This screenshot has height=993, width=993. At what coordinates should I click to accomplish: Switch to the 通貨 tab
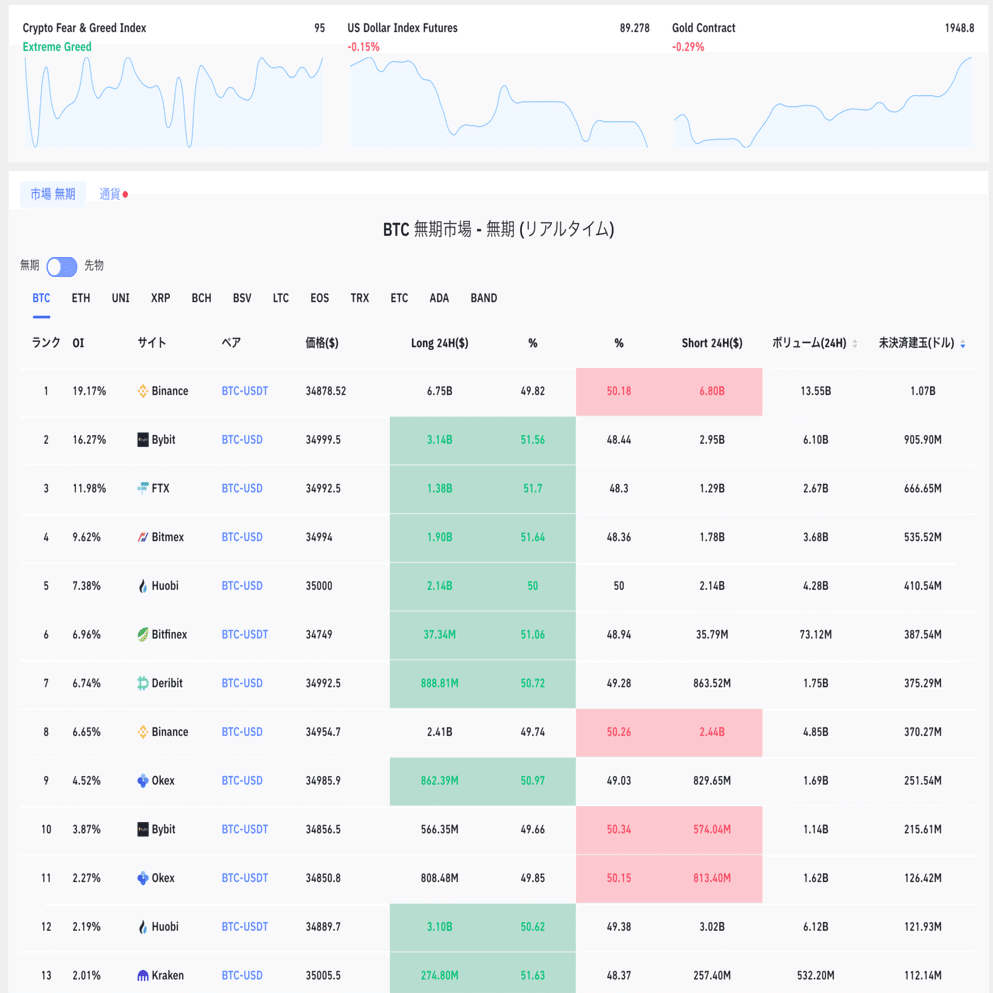(107, 193)
